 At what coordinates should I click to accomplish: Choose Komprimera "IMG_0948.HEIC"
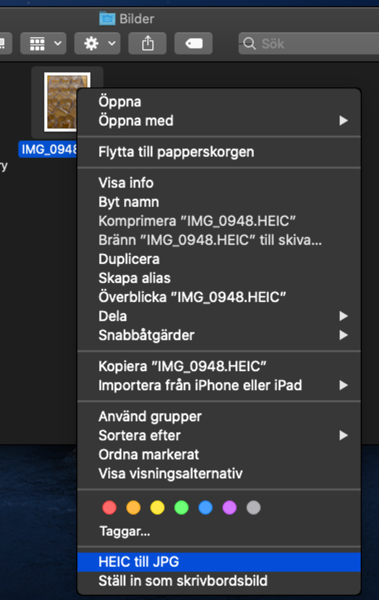pos(219,221)
